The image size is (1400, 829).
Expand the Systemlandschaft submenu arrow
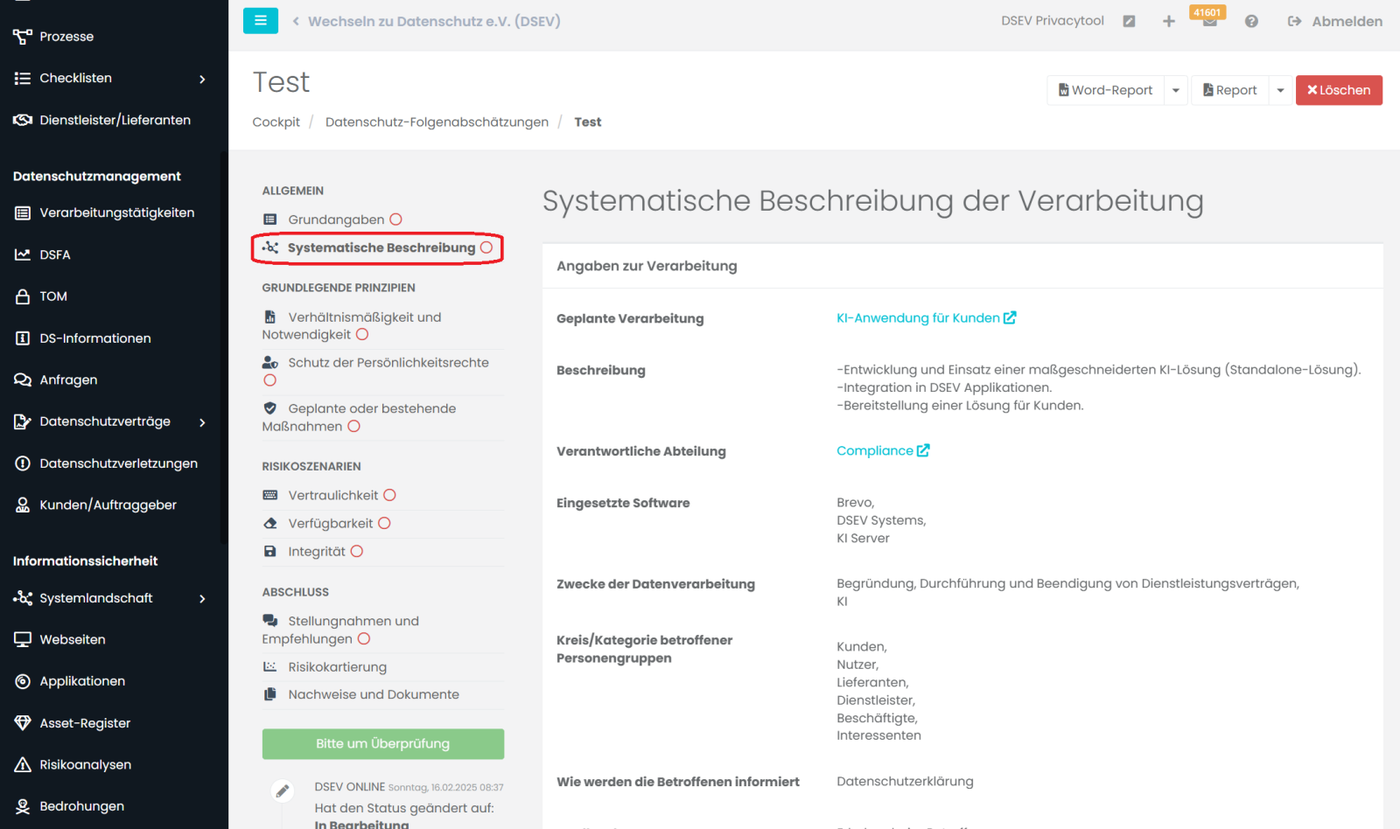click(202, 599)
